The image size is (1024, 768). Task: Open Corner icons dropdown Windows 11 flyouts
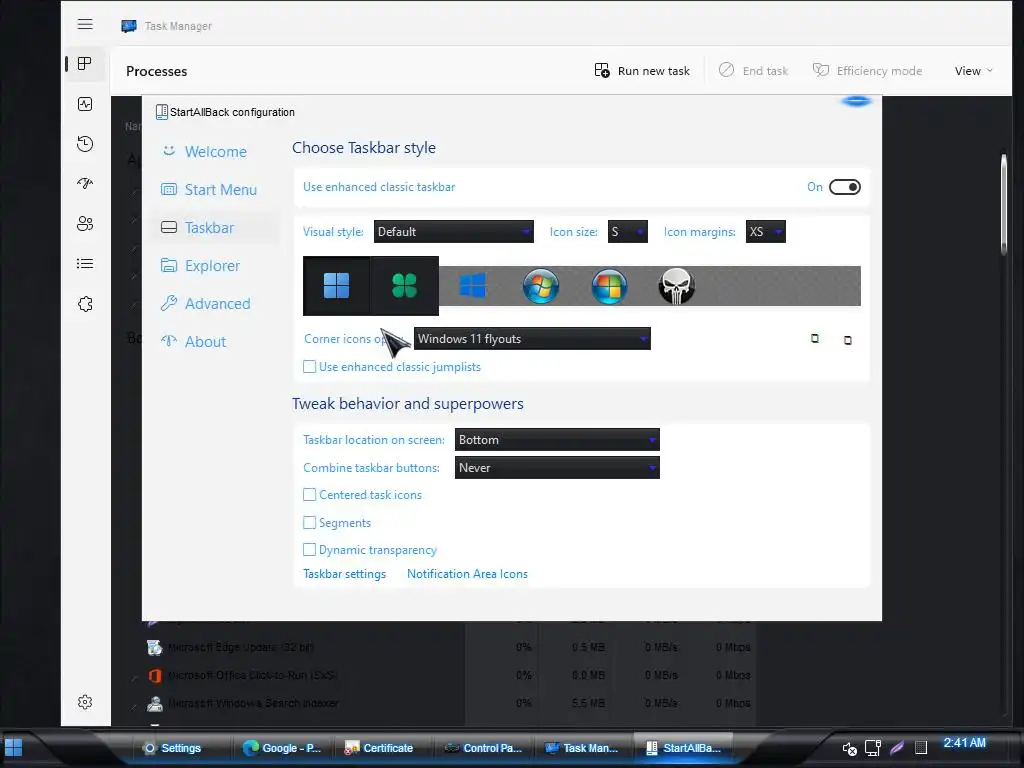(532, 339)
